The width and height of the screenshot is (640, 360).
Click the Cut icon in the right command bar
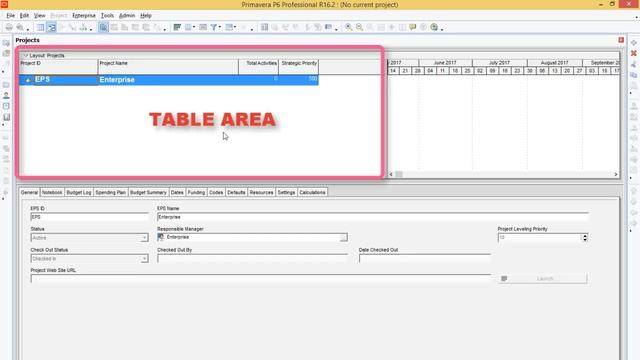633,64
